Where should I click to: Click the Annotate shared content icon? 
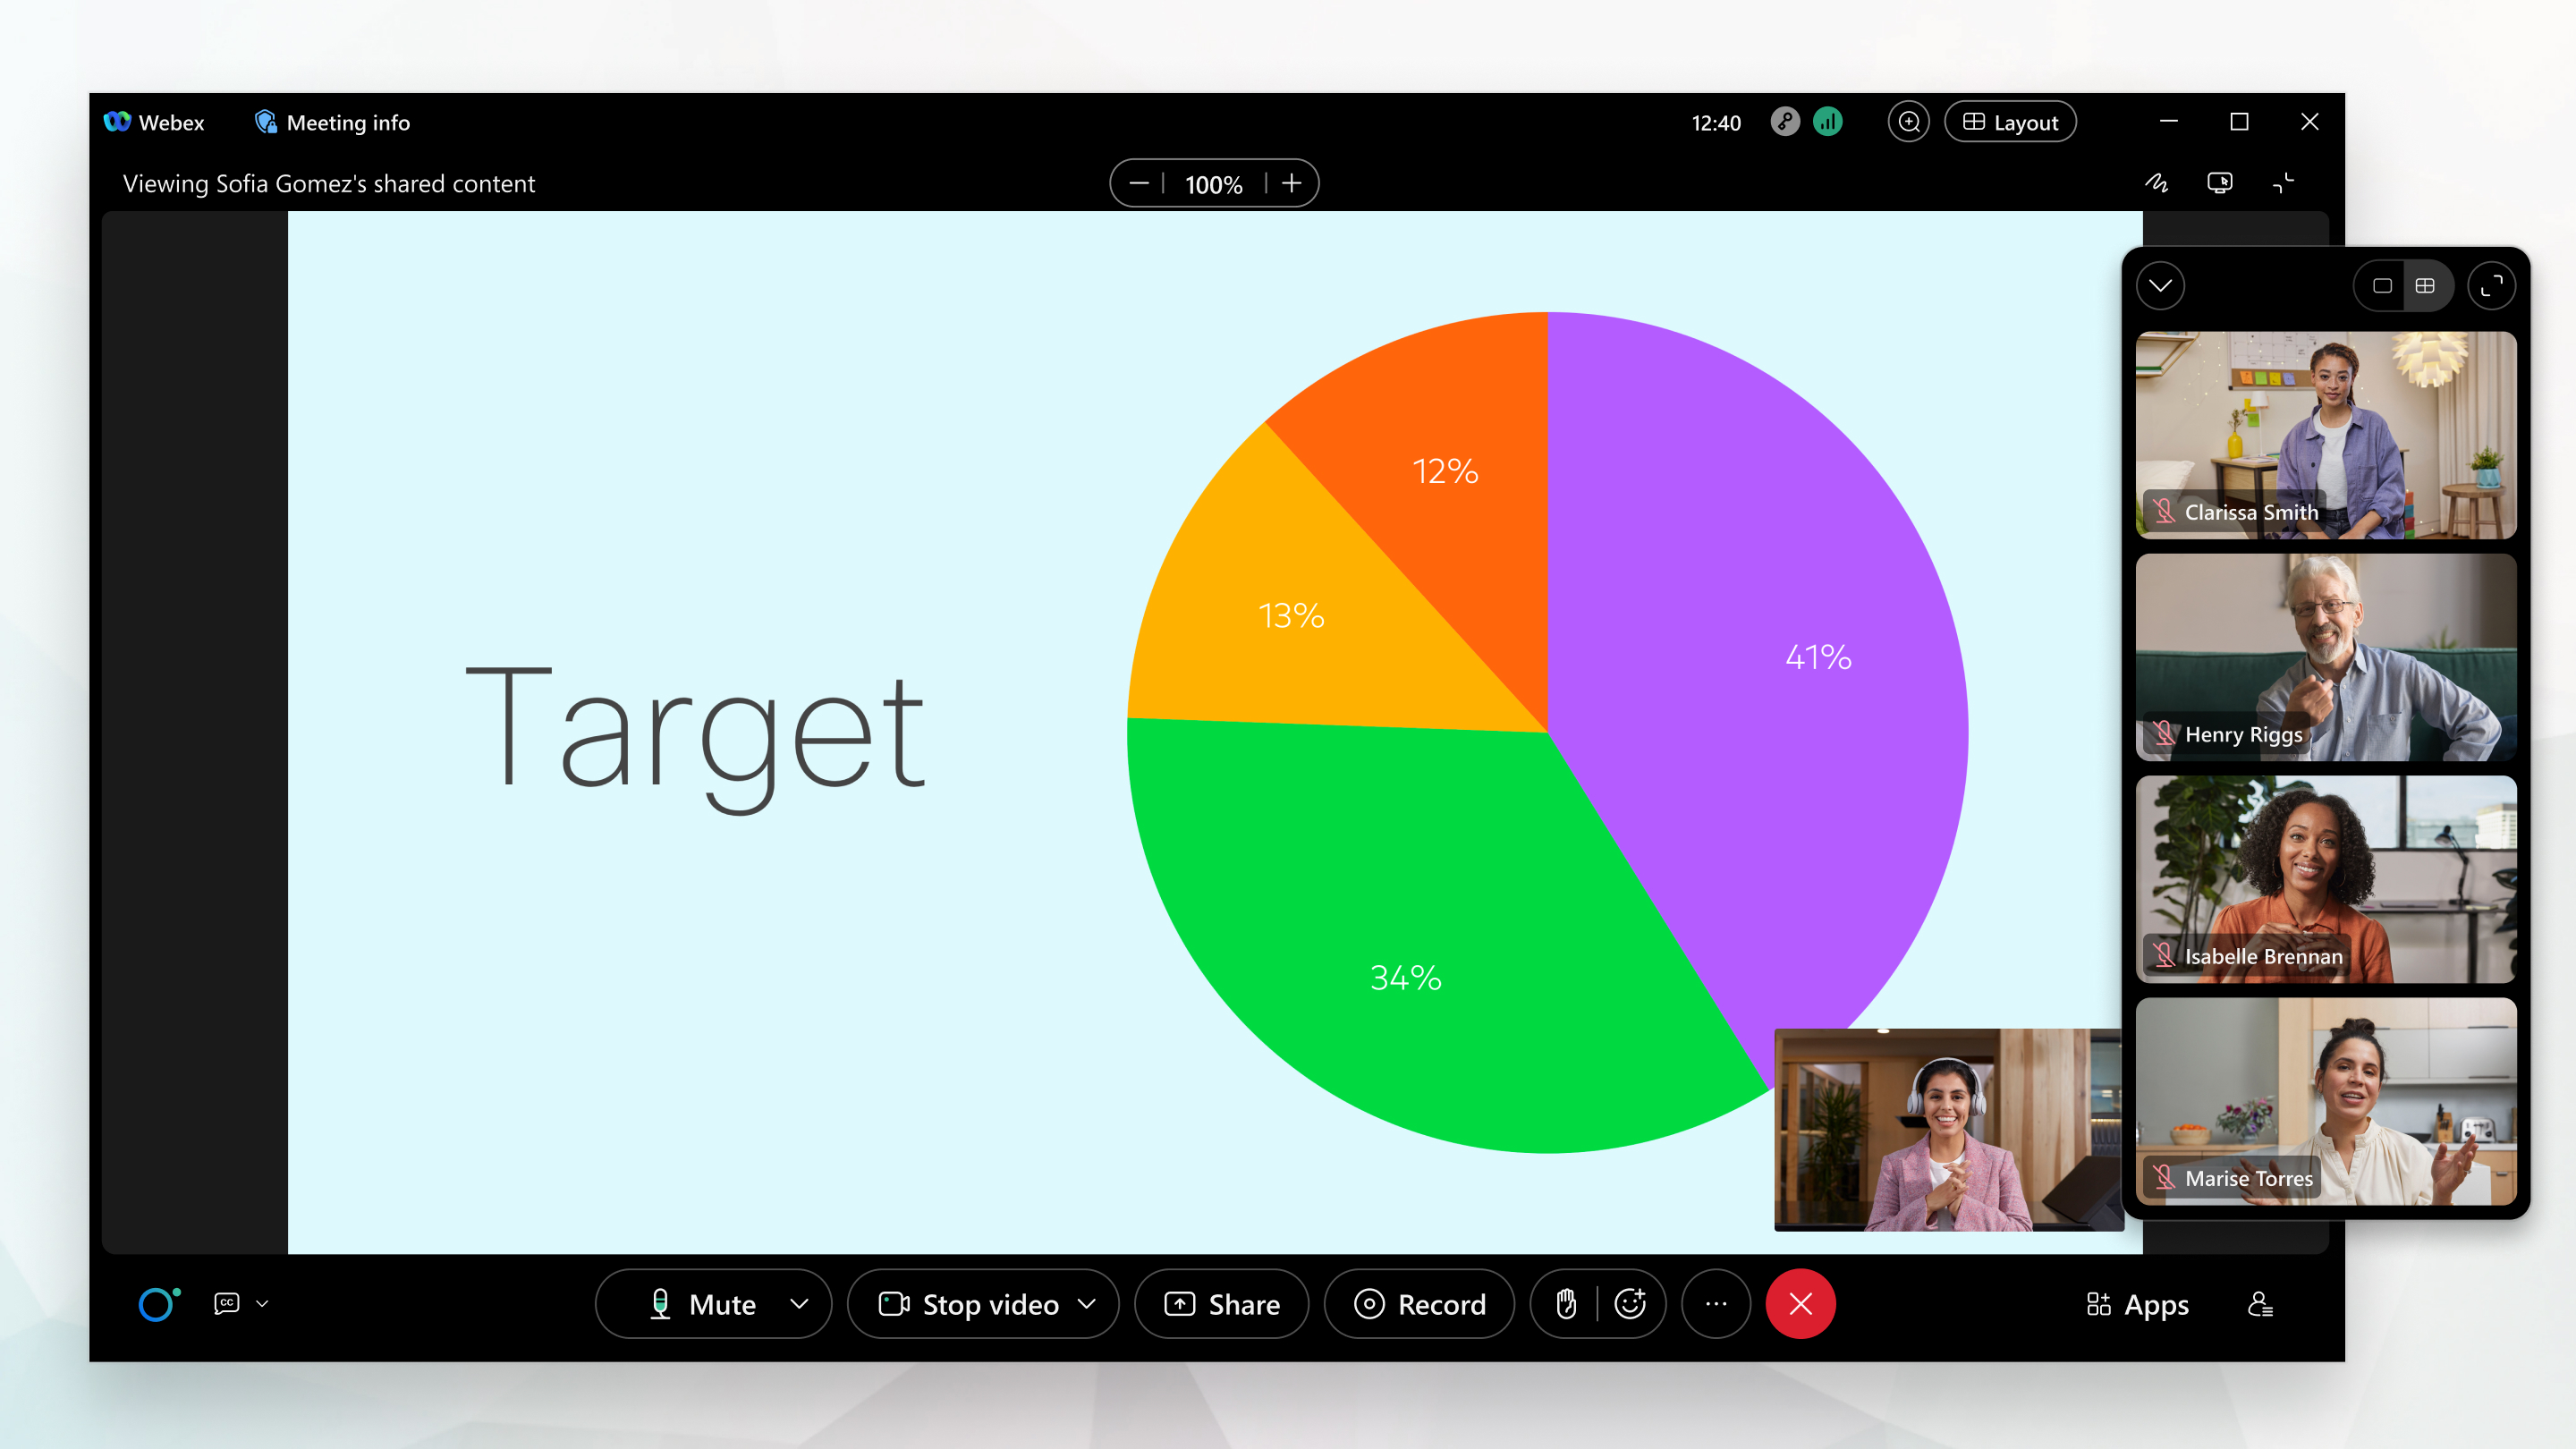tap(2155, 182)
